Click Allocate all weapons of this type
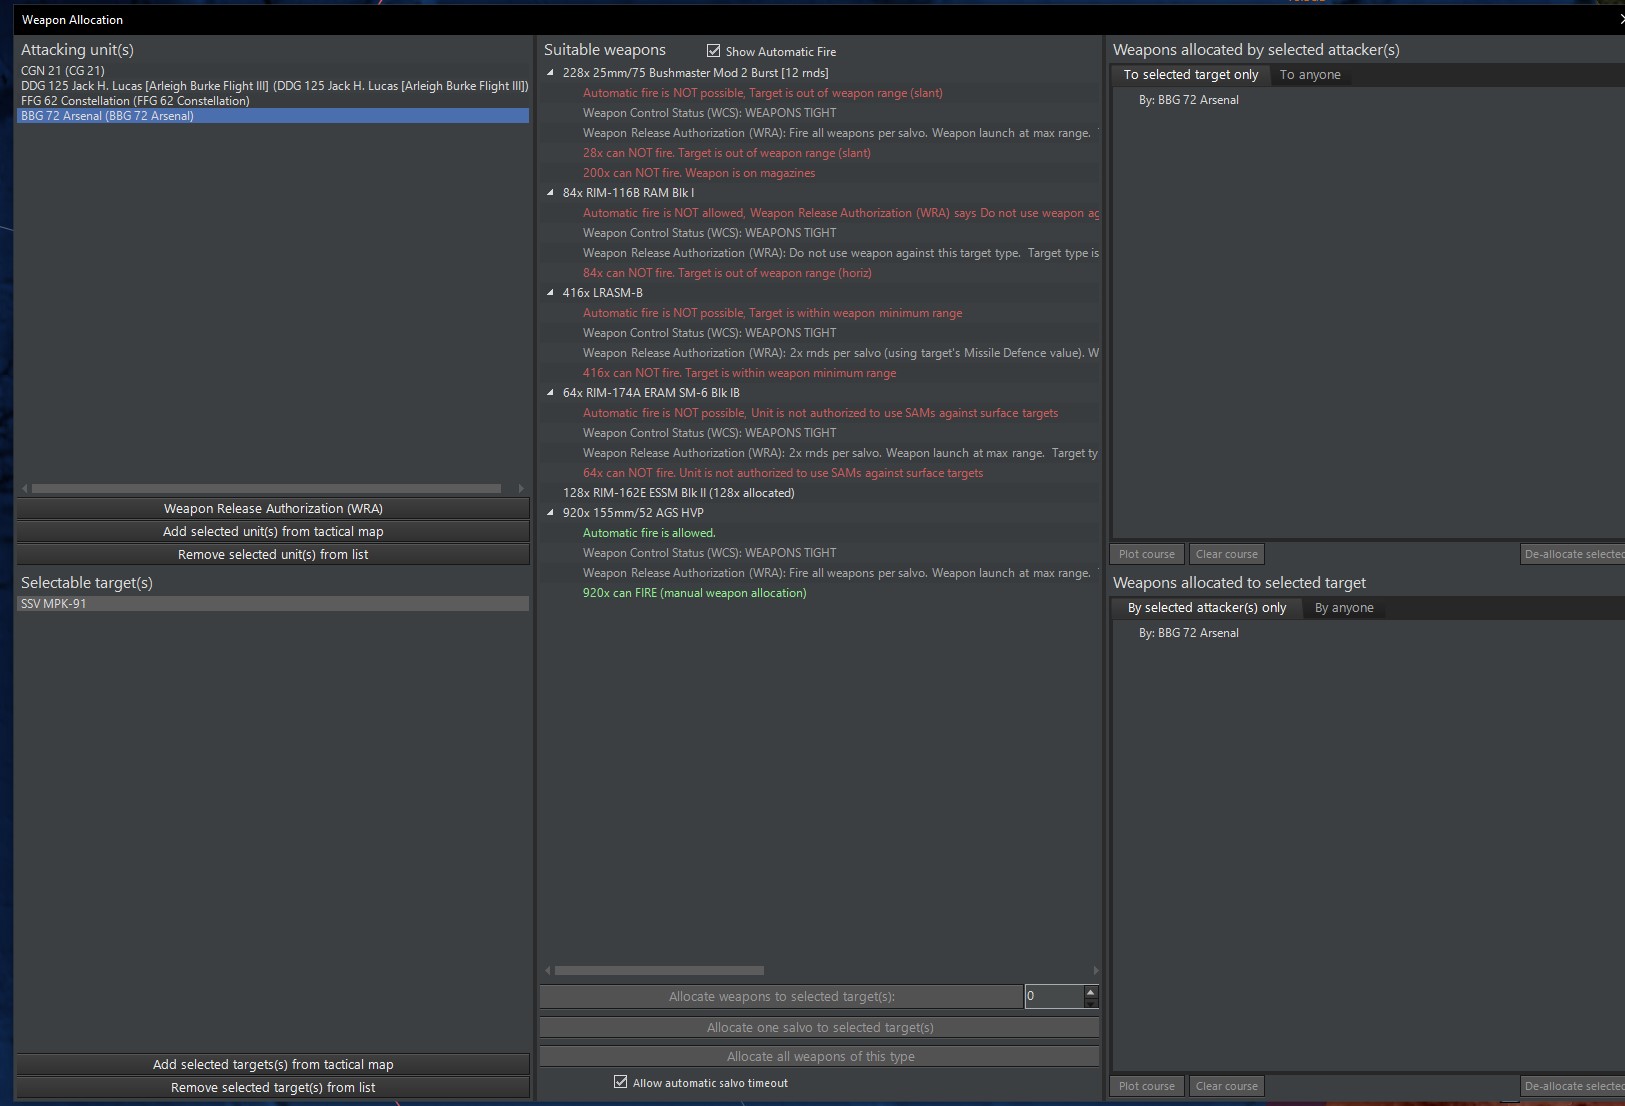This screenshot has width=1625, height=1106. [x=820, y=1056]
